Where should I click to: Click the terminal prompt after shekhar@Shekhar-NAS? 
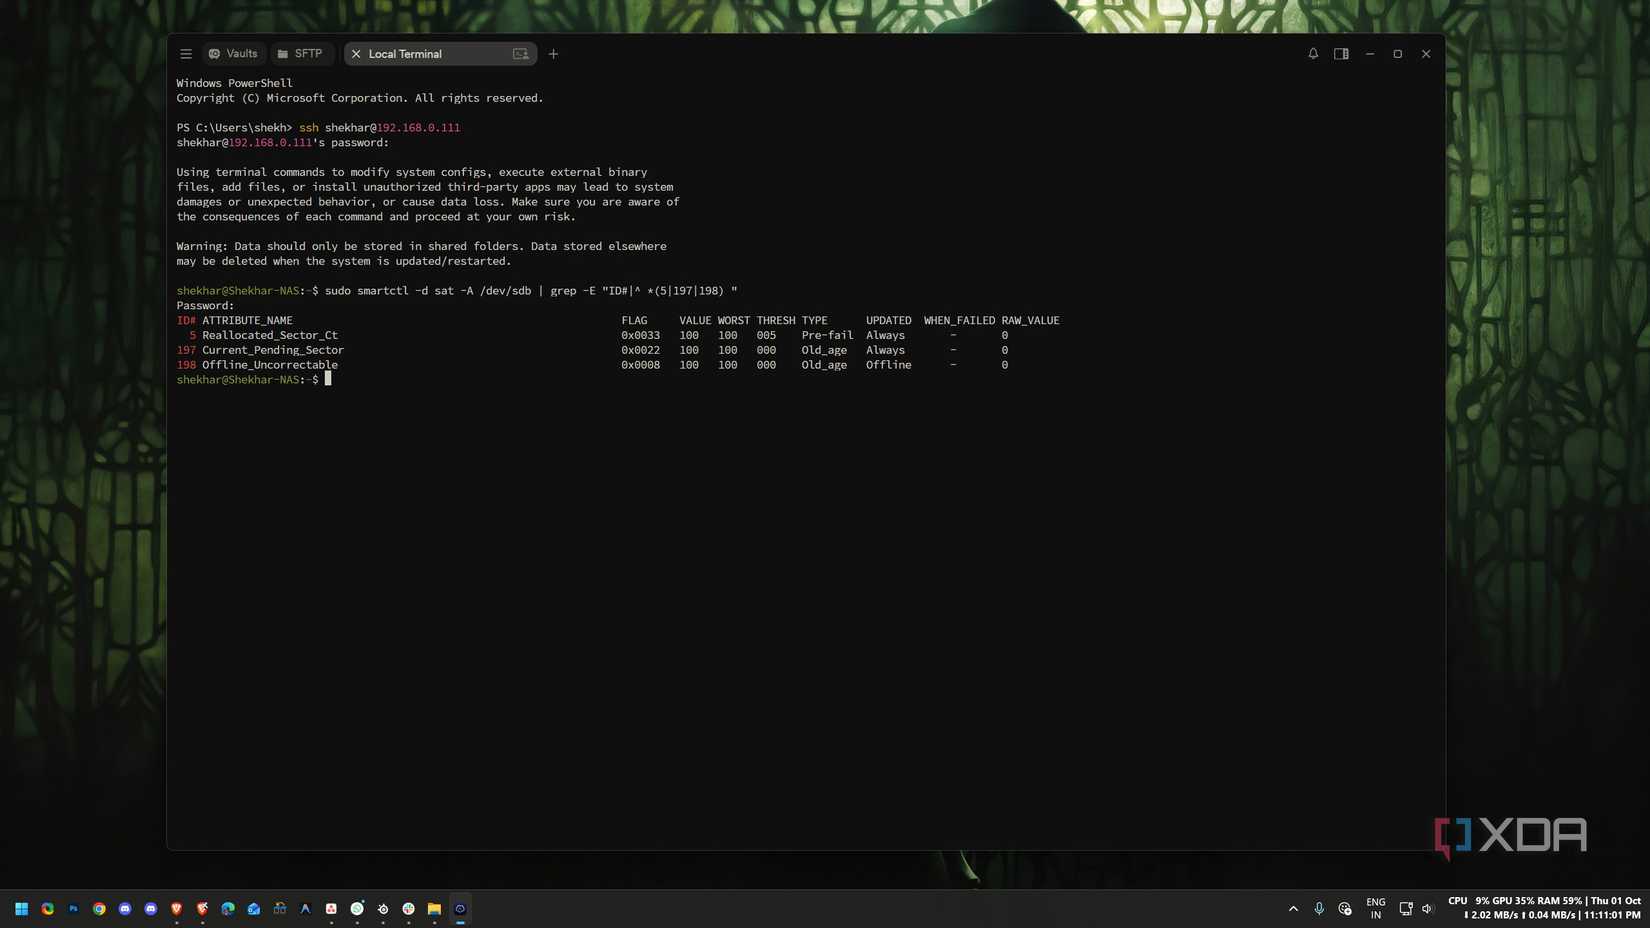click(328, 380)
